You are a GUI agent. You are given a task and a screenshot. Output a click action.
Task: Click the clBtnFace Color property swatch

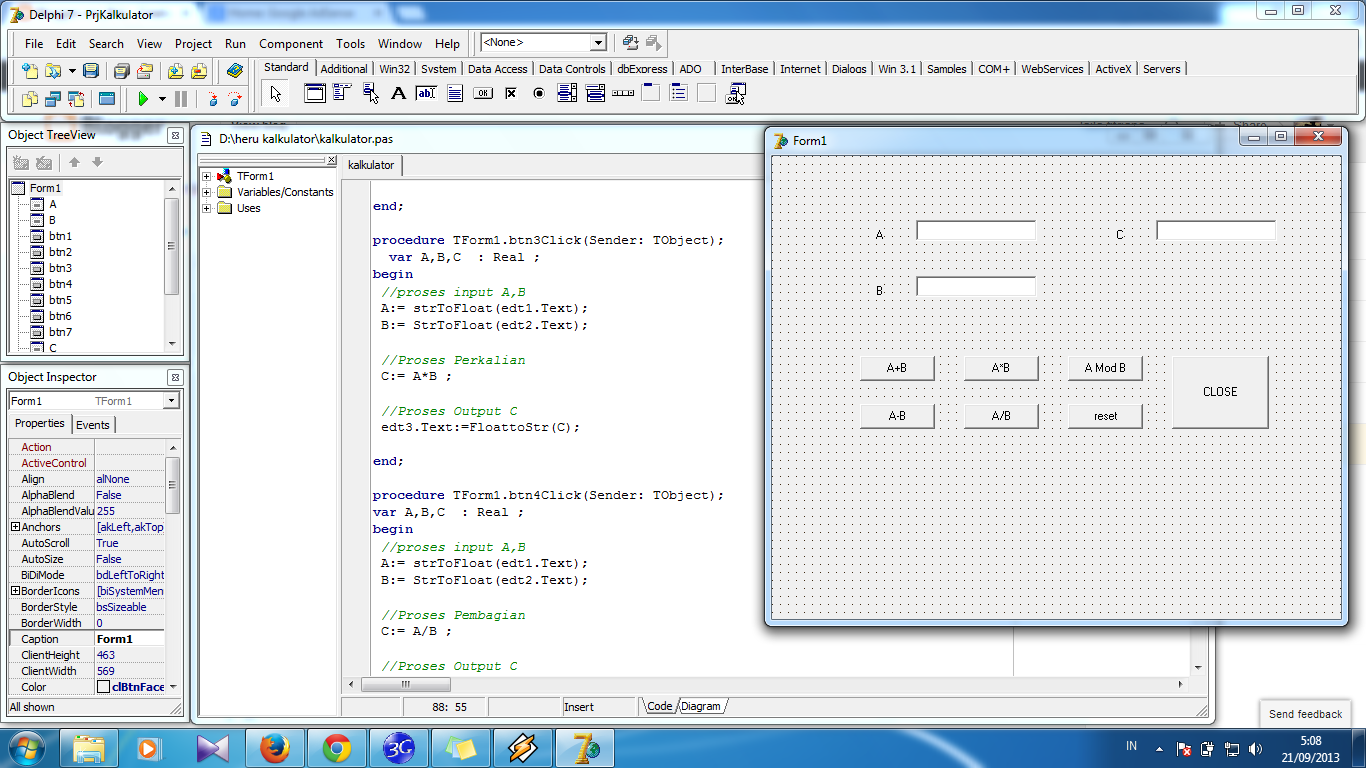(103, 687)
